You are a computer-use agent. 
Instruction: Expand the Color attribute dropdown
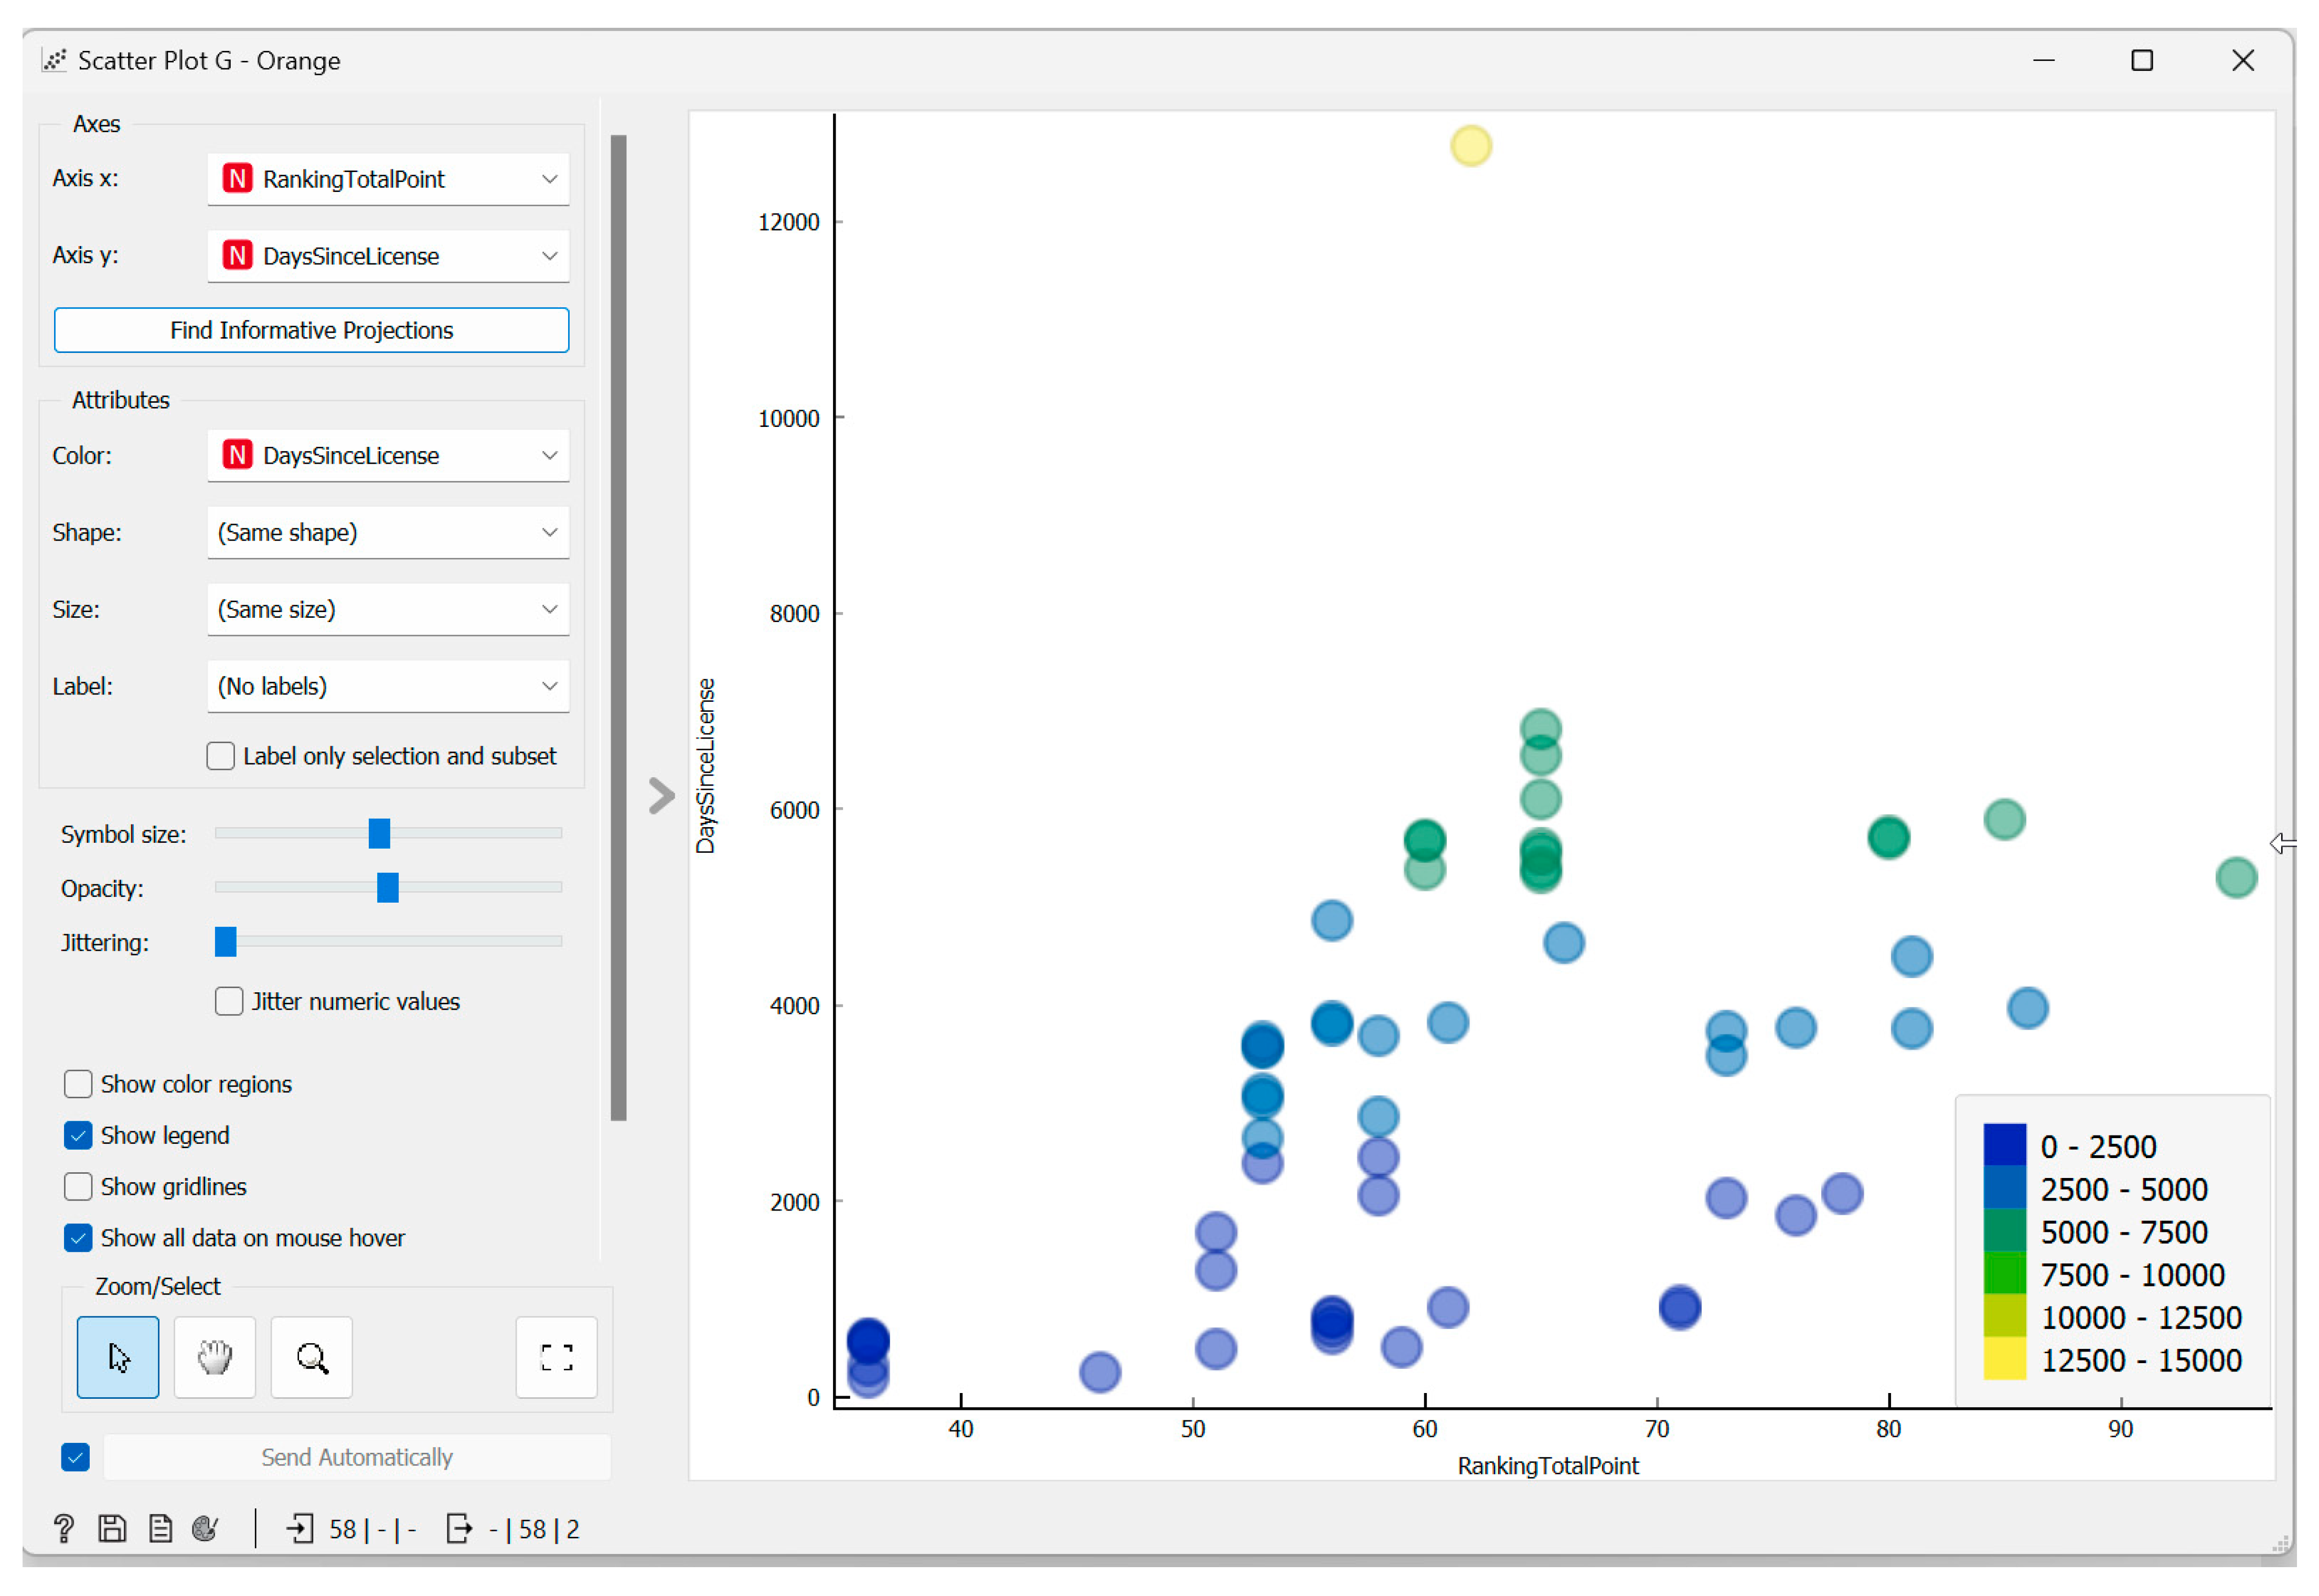point(388,455)
